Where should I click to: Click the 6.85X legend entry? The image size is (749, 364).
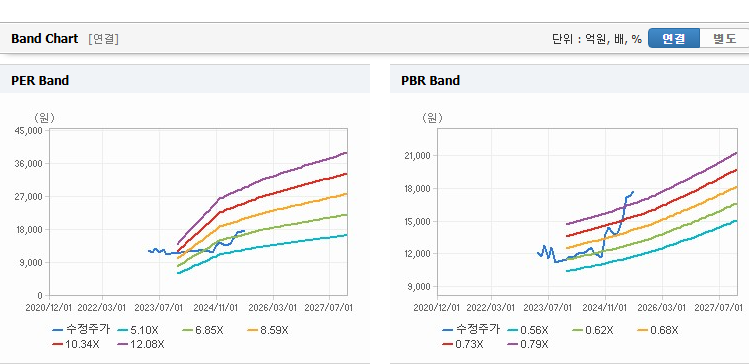coord(203,330)
